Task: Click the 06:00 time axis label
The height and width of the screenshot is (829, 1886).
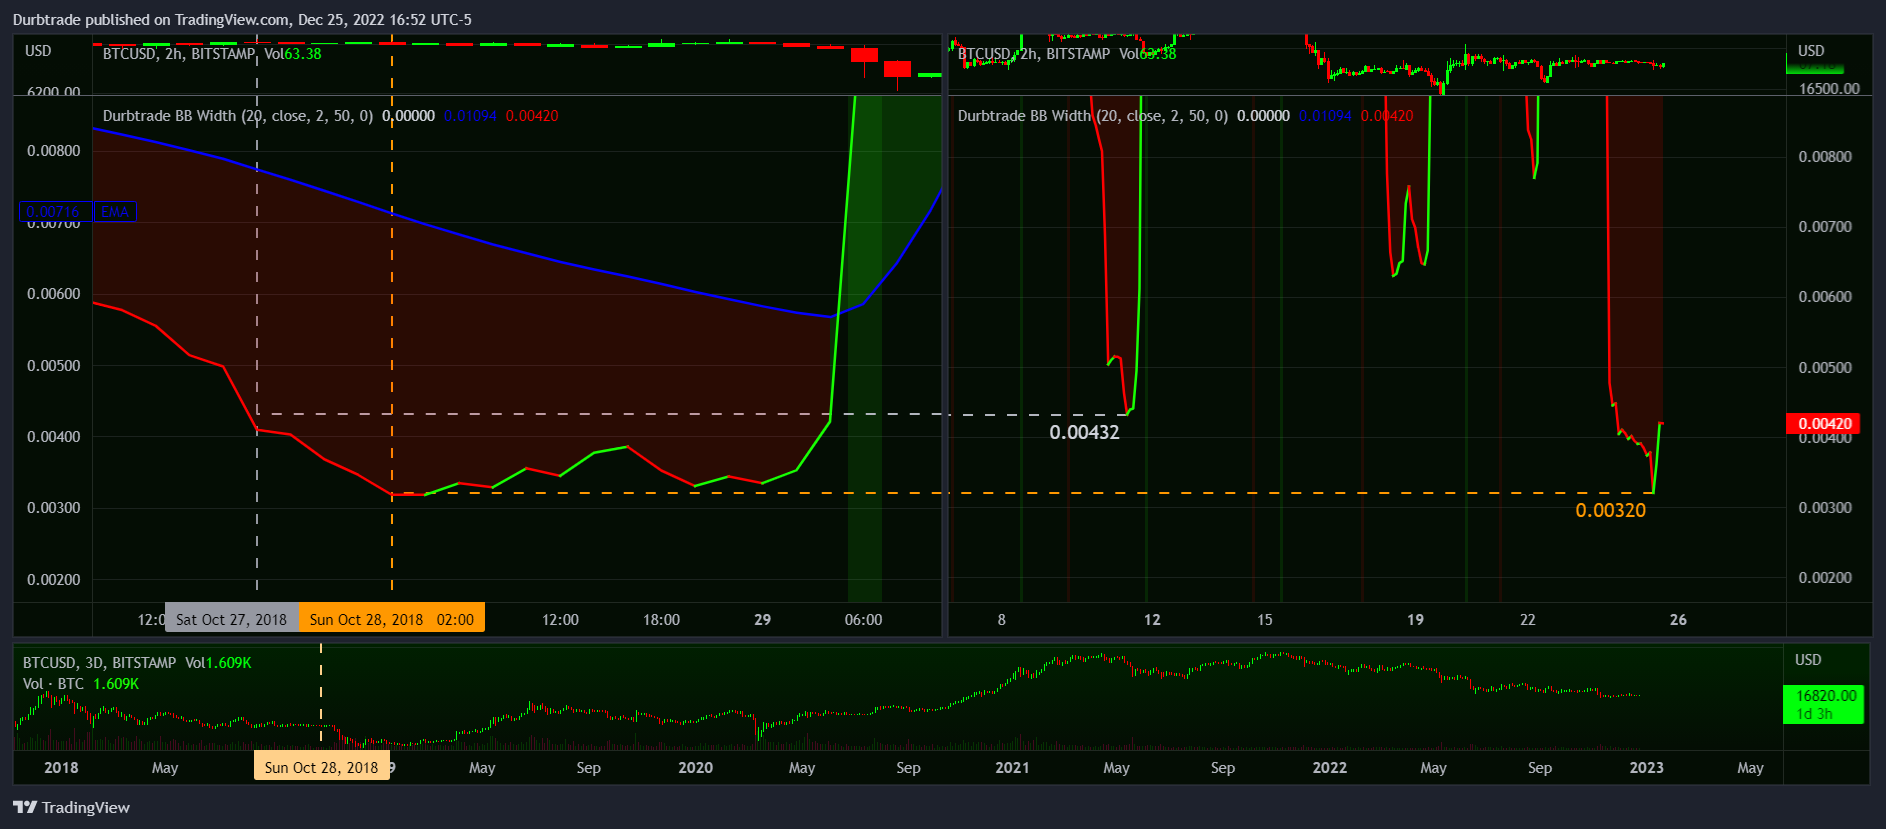Action: (x=863, y=619)
